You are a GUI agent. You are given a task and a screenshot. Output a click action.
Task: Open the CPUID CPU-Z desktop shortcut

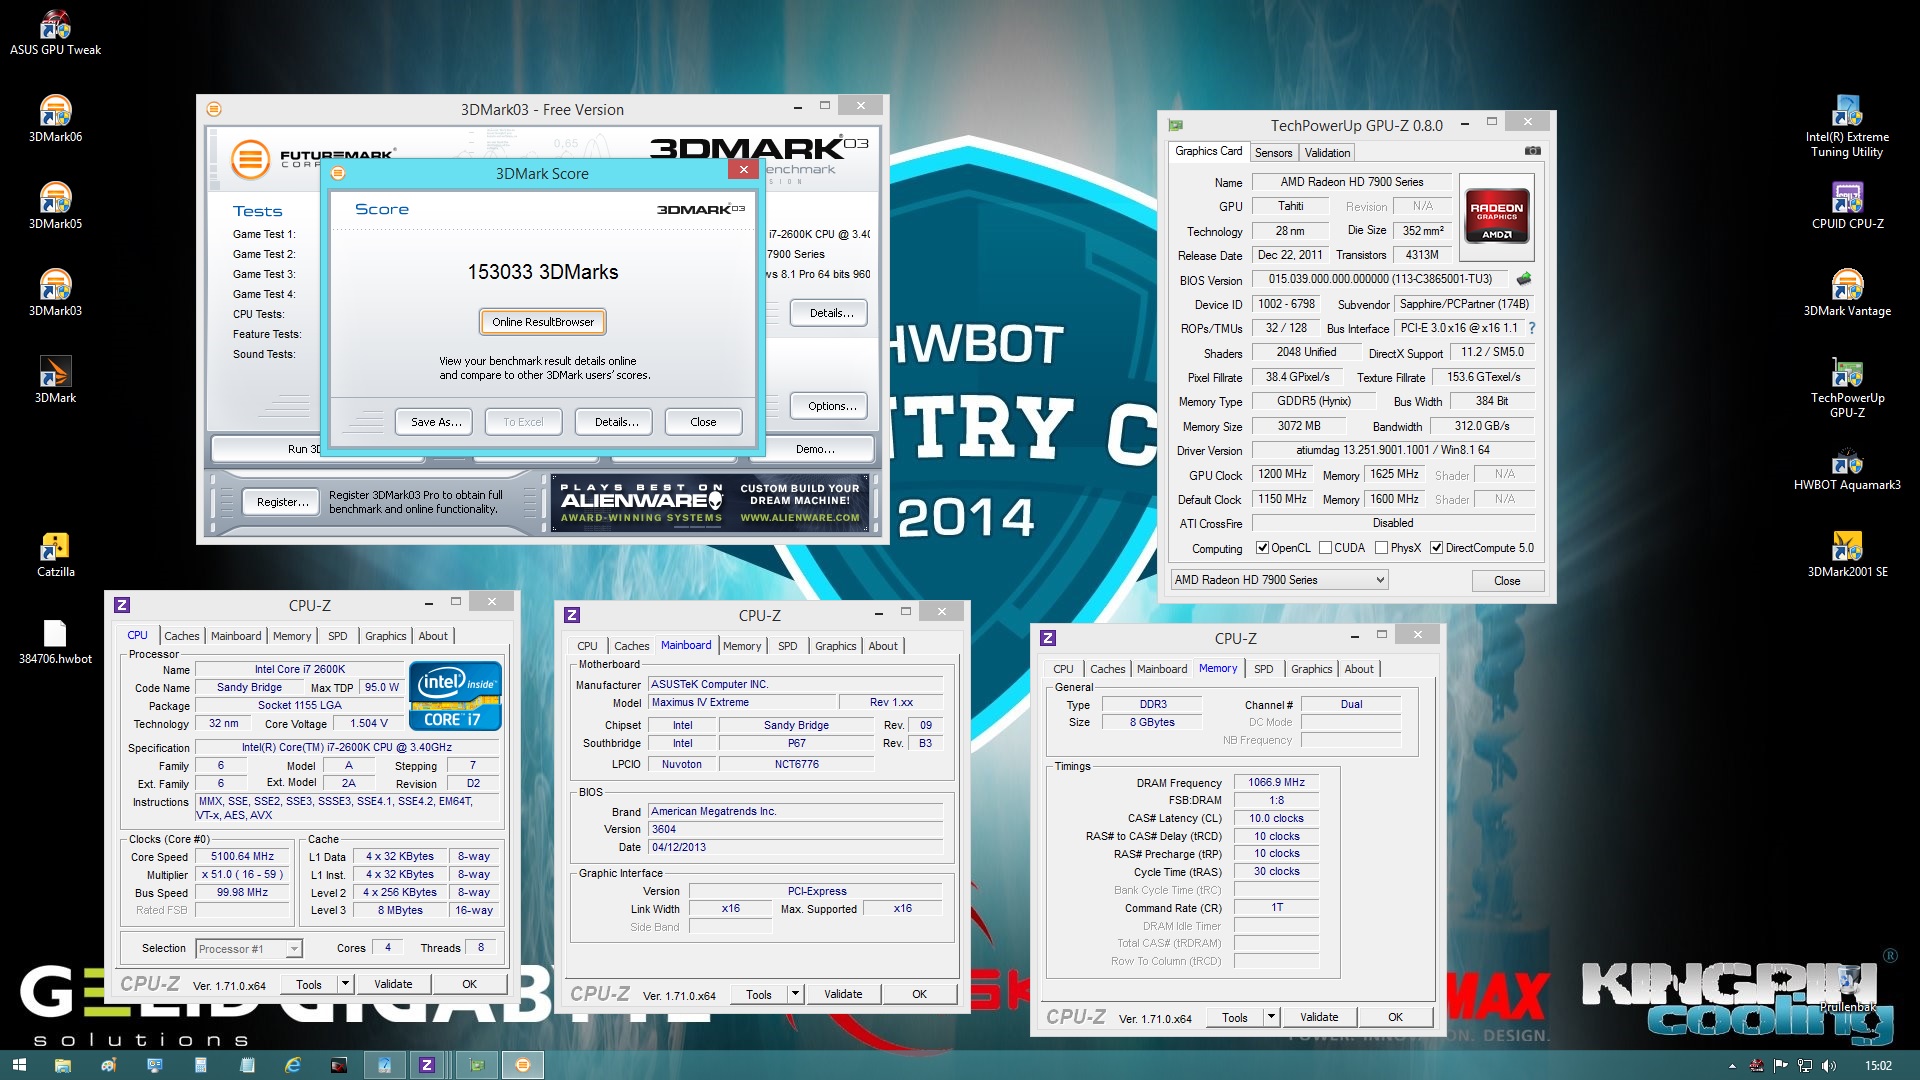[1847, 207]
